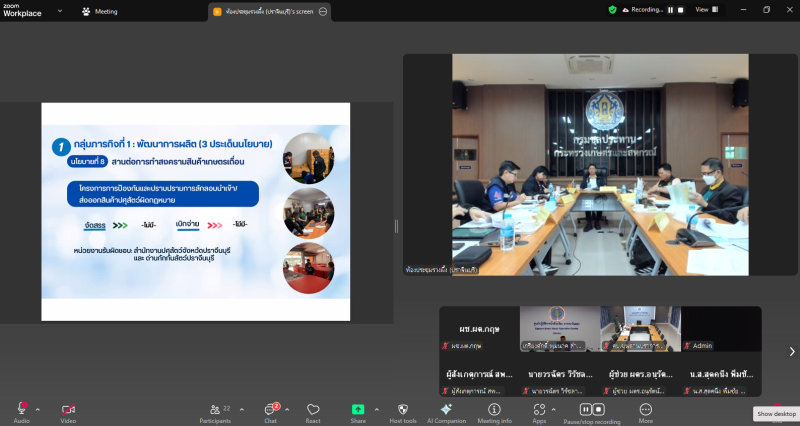
Task: Open the Zoom Workplace dropdown arrow
Action: pyautogui.click(x=59, y=11)
